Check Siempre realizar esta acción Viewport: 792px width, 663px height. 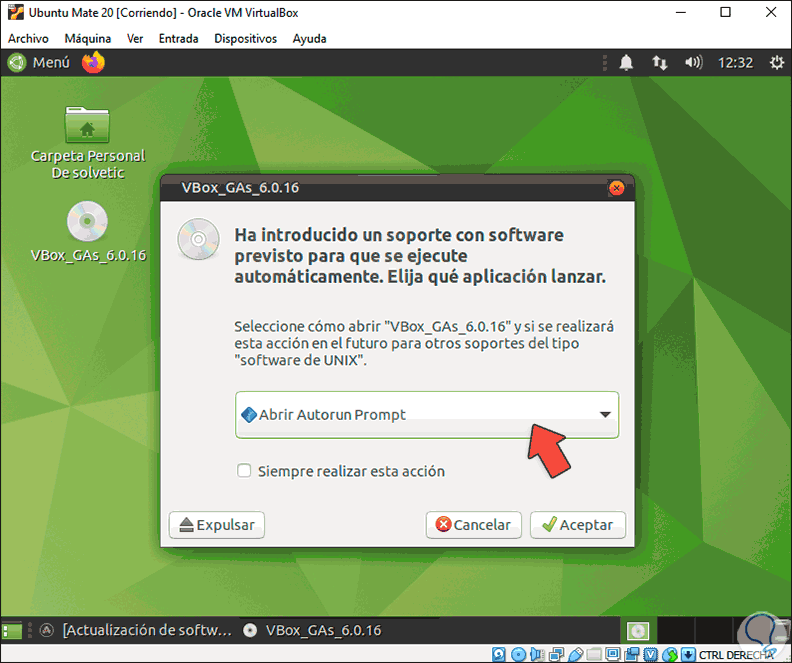point(244,471)
